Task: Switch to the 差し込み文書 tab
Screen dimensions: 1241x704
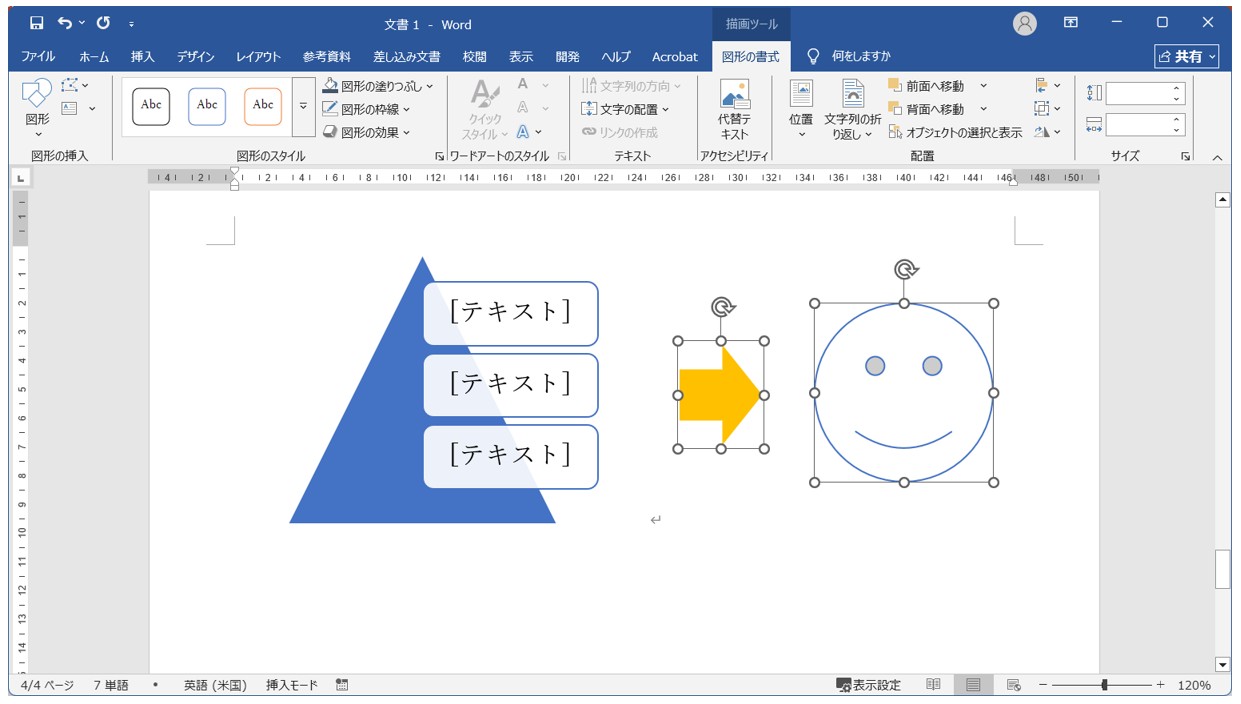Action: [406, 56]
